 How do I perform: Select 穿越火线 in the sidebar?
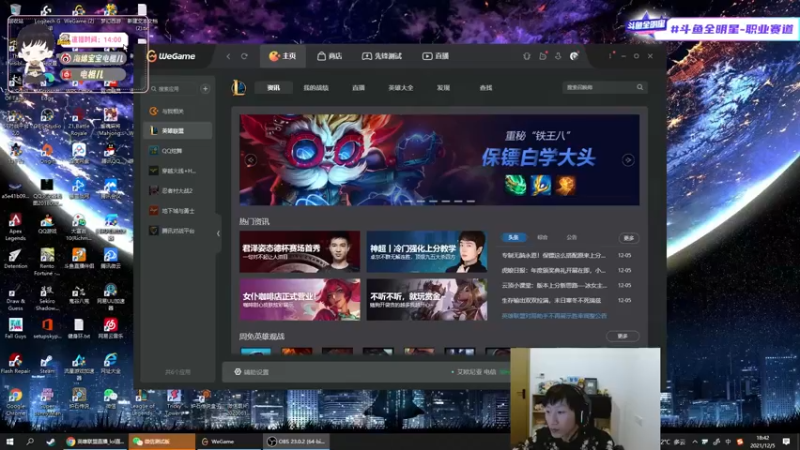[178, 170]
